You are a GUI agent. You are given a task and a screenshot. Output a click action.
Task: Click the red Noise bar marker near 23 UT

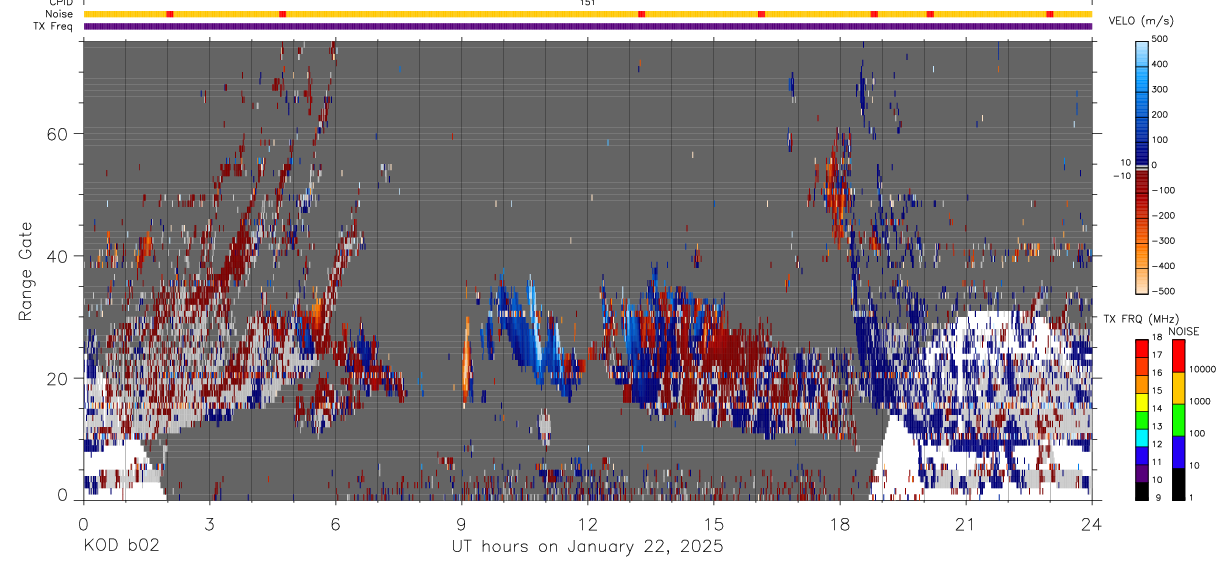(1049, 14)
